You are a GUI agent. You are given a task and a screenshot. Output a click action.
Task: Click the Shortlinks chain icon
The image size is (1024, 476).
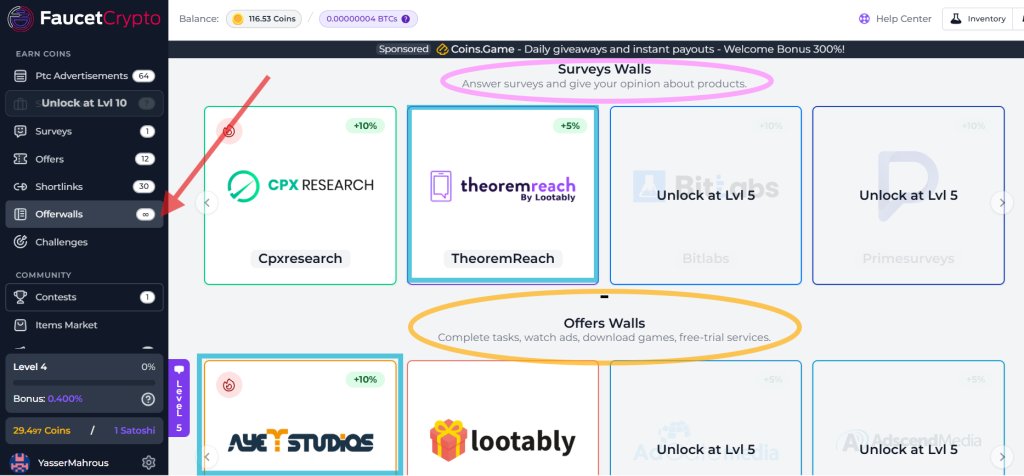(x=20, y=187)
